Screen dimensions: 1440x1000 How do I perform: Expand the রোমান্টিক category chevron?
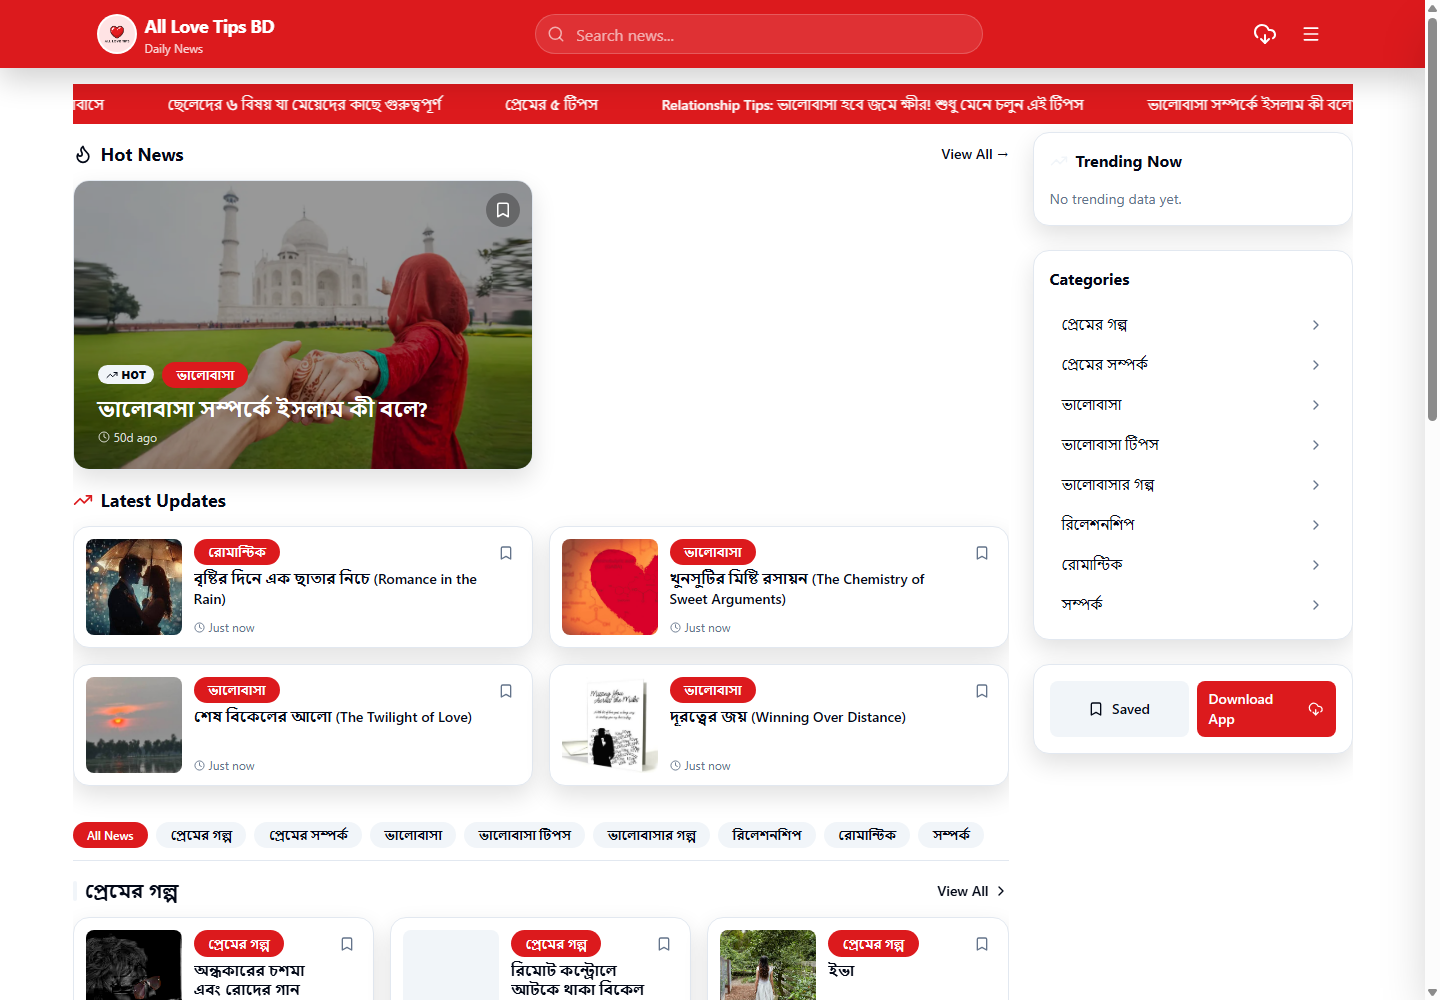1316,565
